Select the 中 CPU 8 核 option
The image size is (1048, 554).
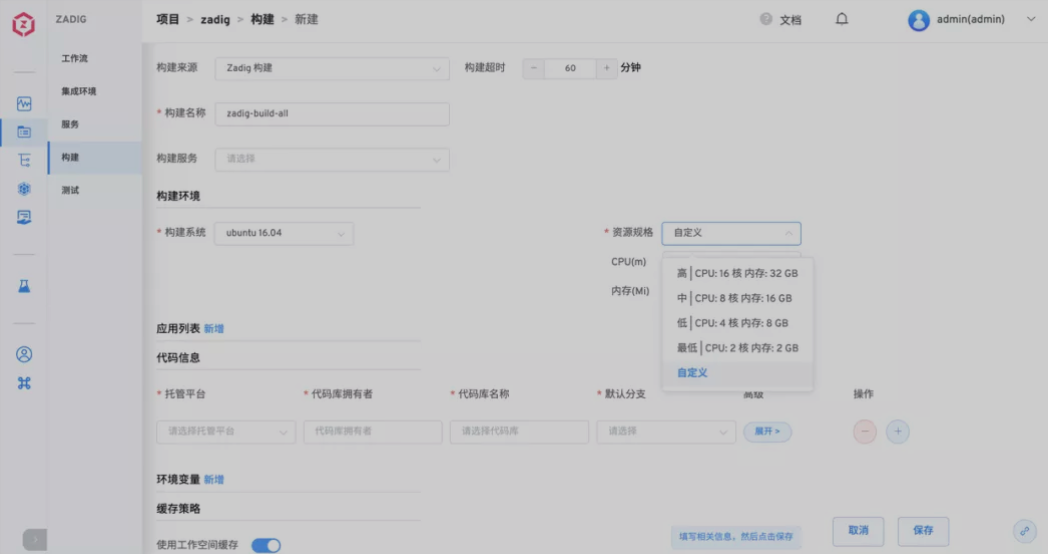(x=737, y=298)
